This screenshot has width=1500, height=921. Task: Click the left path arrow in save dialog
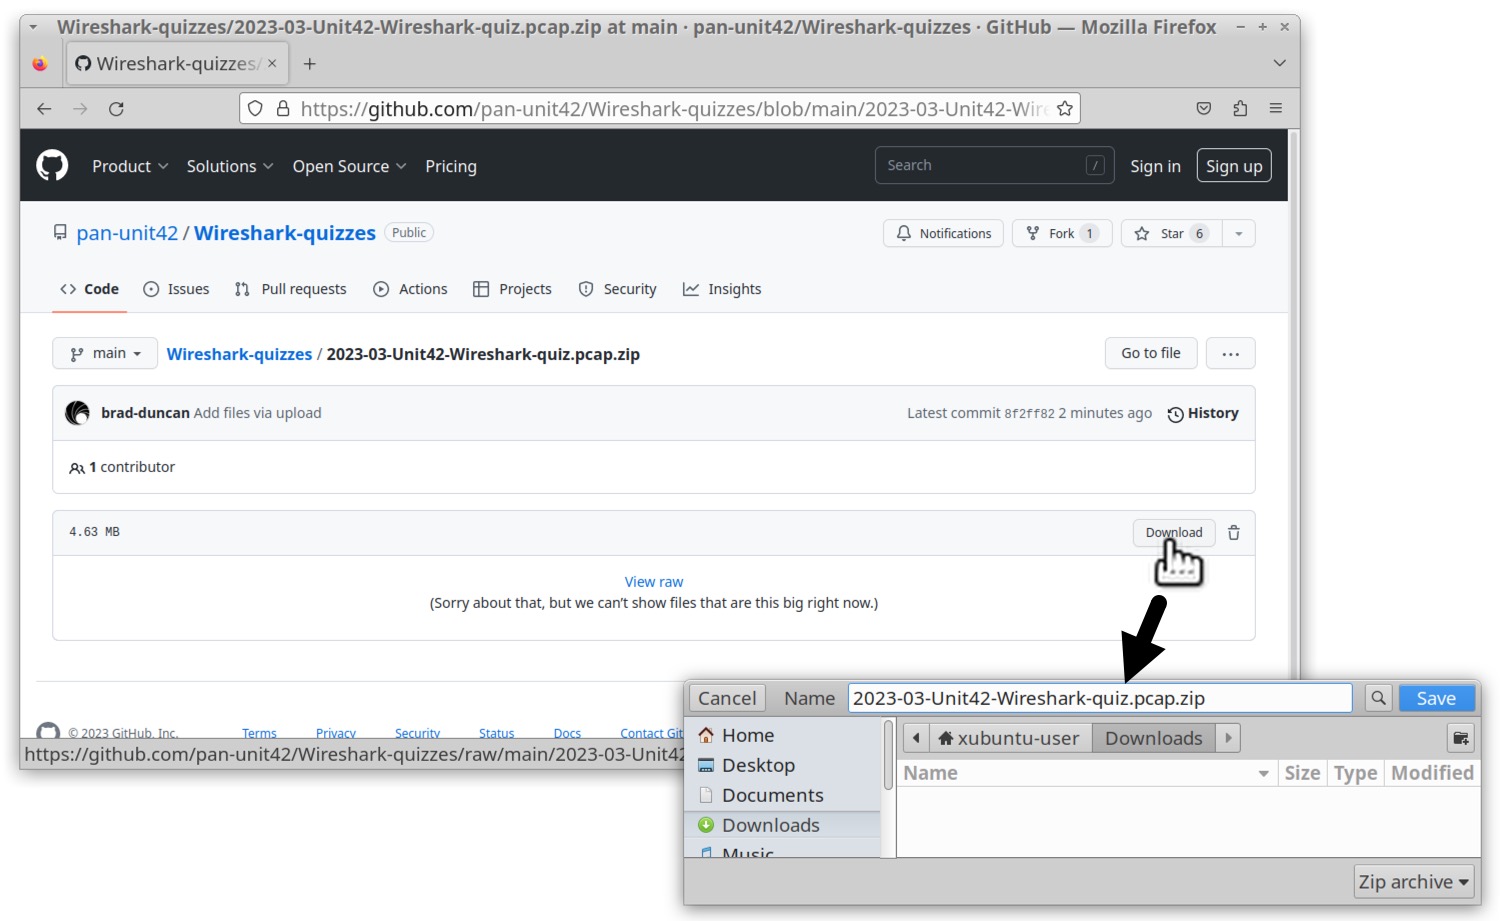[916, 738]
